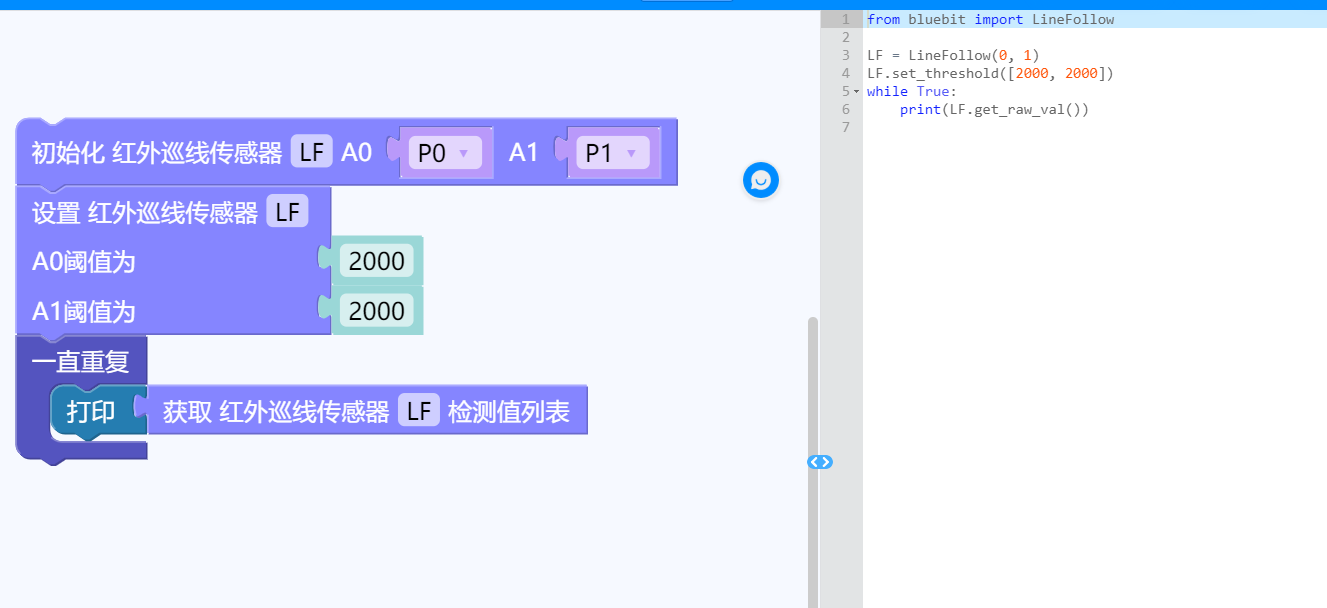Click code line 'from bluebit import LineFollow'
Image resolution: width=1327 pixels, height=608 pixels.
pyautogui.click(x=990, y=19)
